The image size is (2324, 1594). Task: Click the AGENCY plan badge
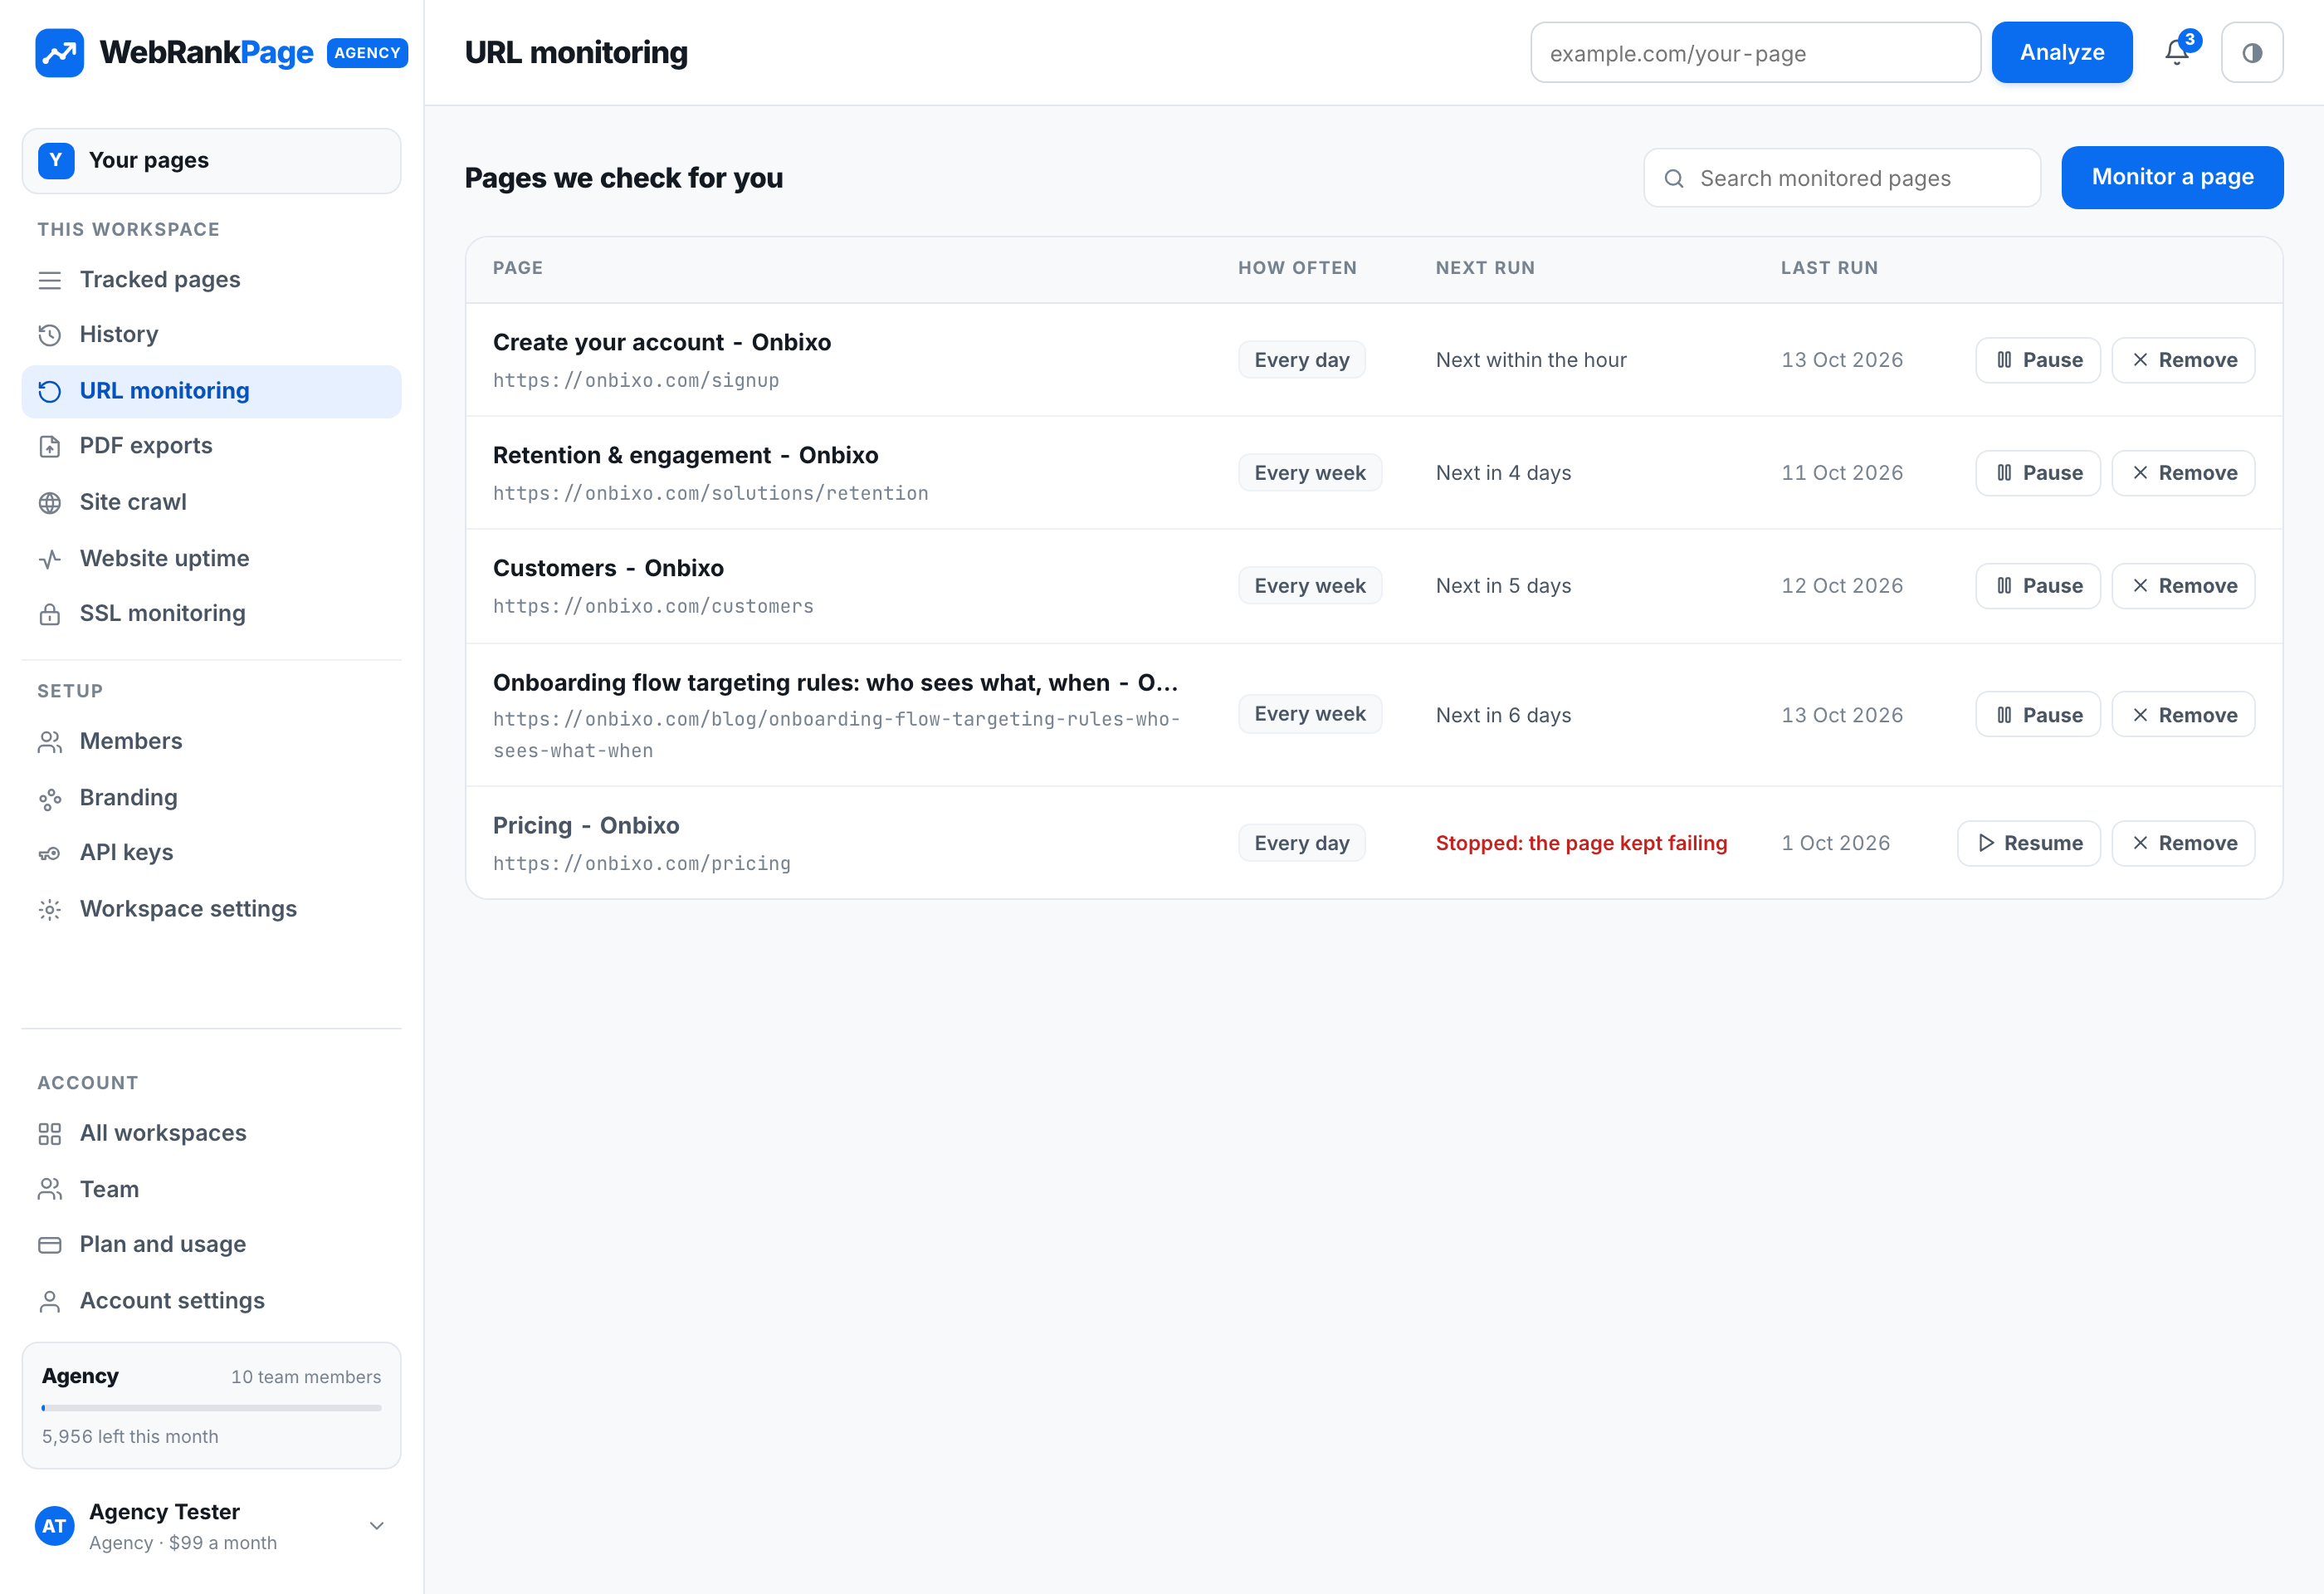(367, 53)
